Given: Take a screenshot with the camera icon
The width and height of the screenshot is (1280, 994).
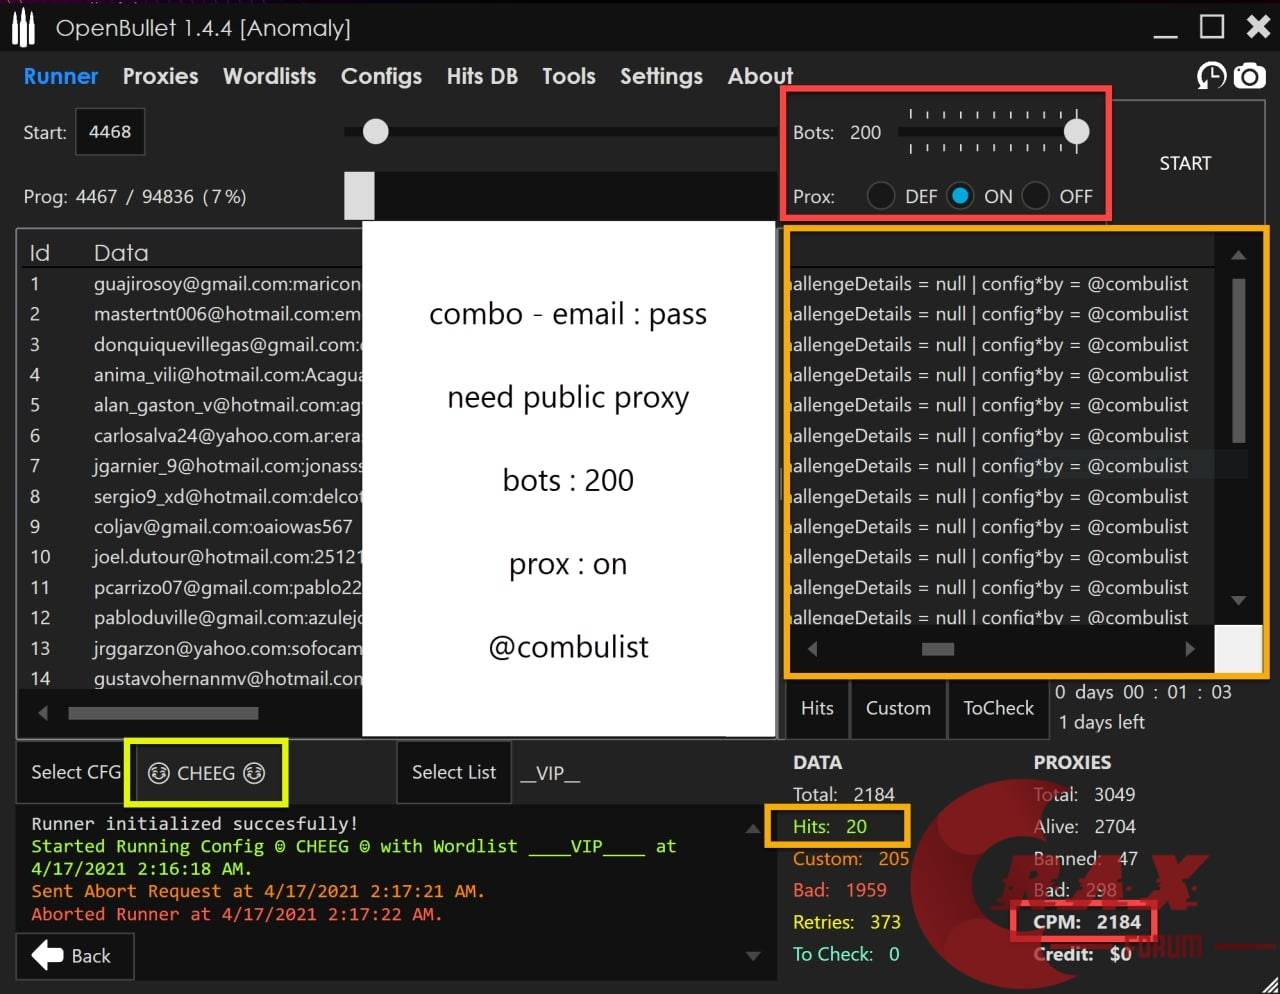Looking at the screenshot, I should click(1249, 76).
